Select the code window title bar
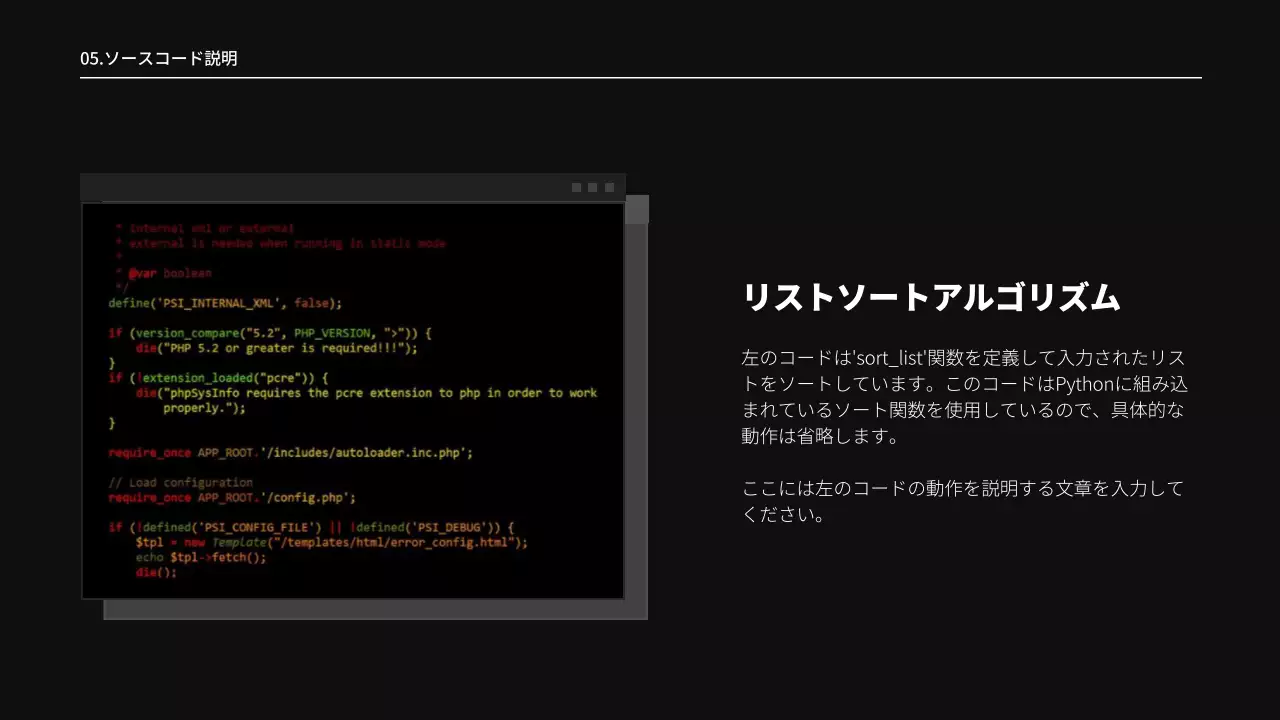 click(x=350, y=186)
